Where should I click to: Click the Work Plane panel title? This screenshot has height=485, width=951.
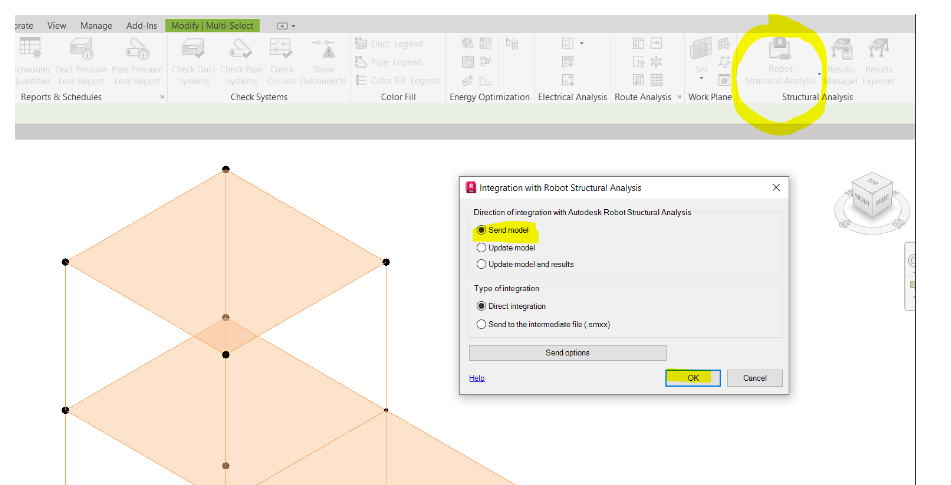pos(710,97)
